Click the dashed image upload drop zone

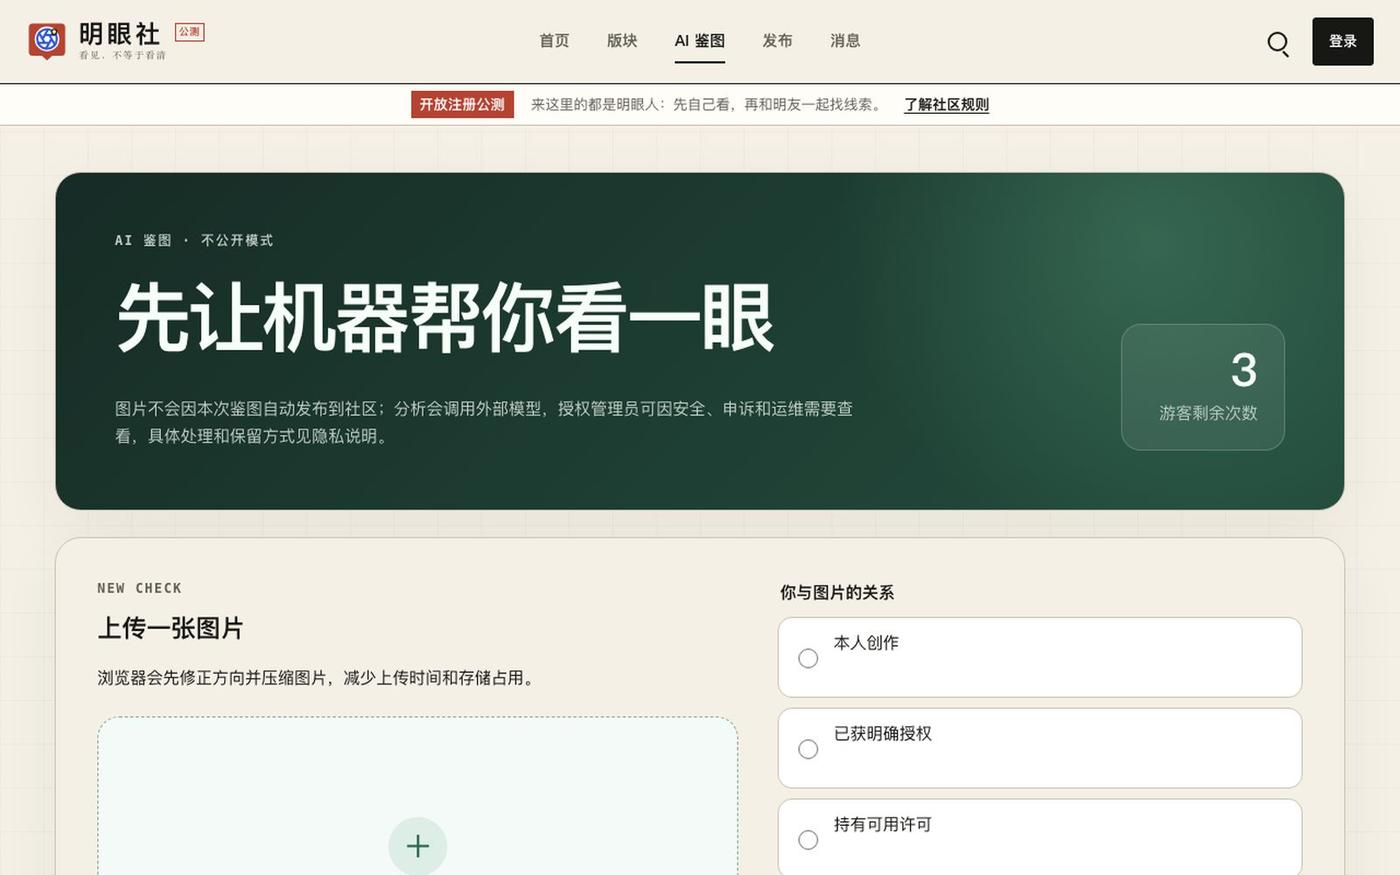pyautogui.click(x=418, y=796)
